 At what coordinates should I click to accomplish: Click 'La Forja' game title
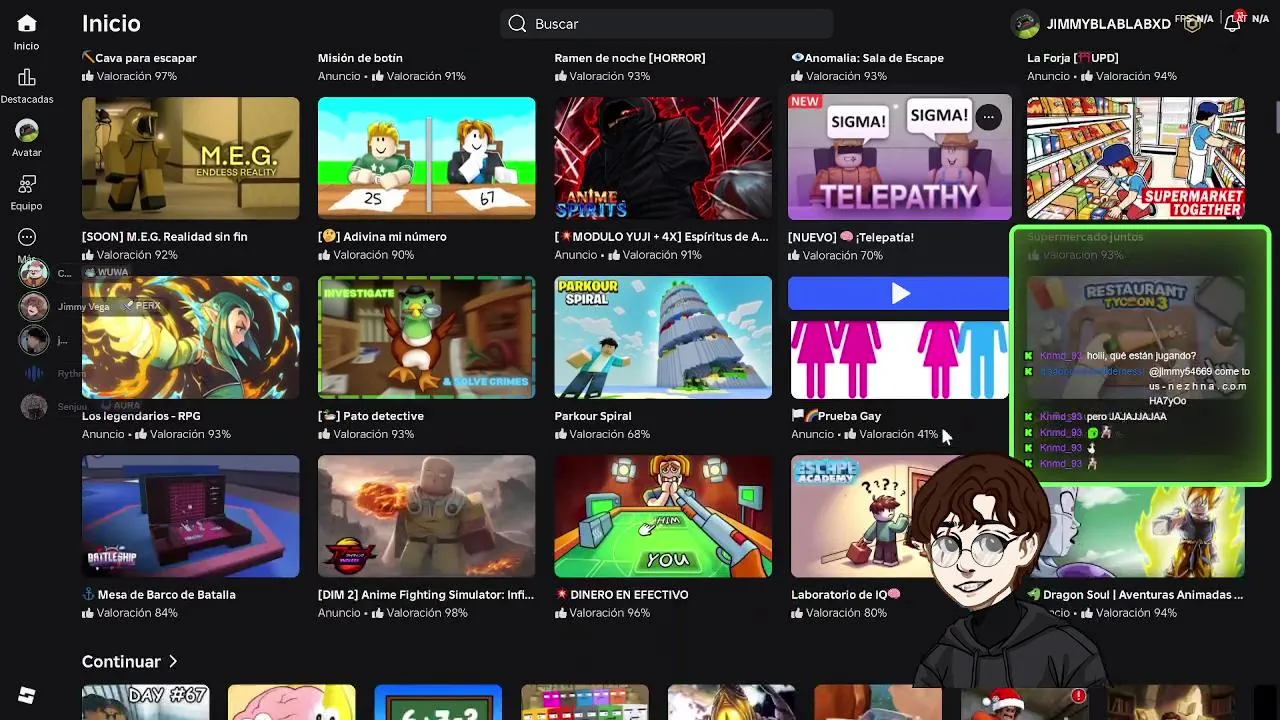pyautogui.click(x=1073, y=58)
